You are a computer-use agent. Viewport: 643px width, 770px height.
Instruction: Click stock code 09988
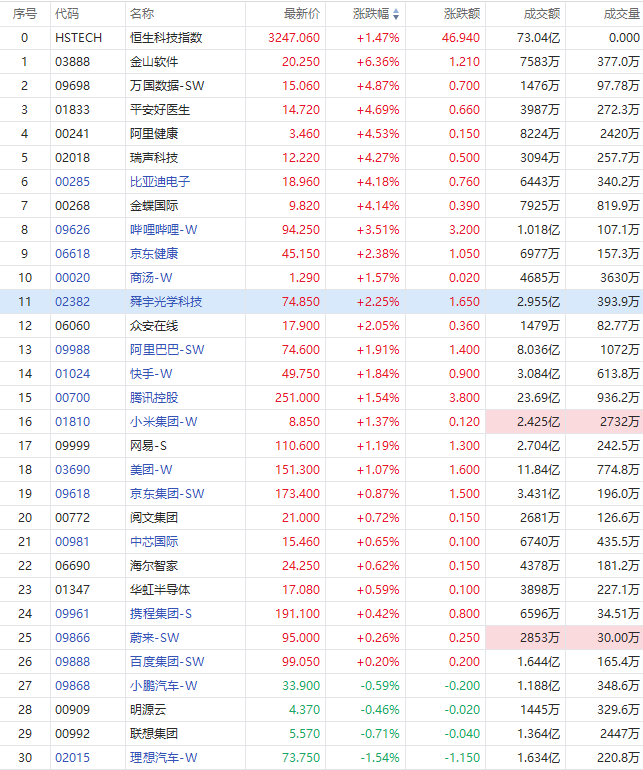click(72, 350)
